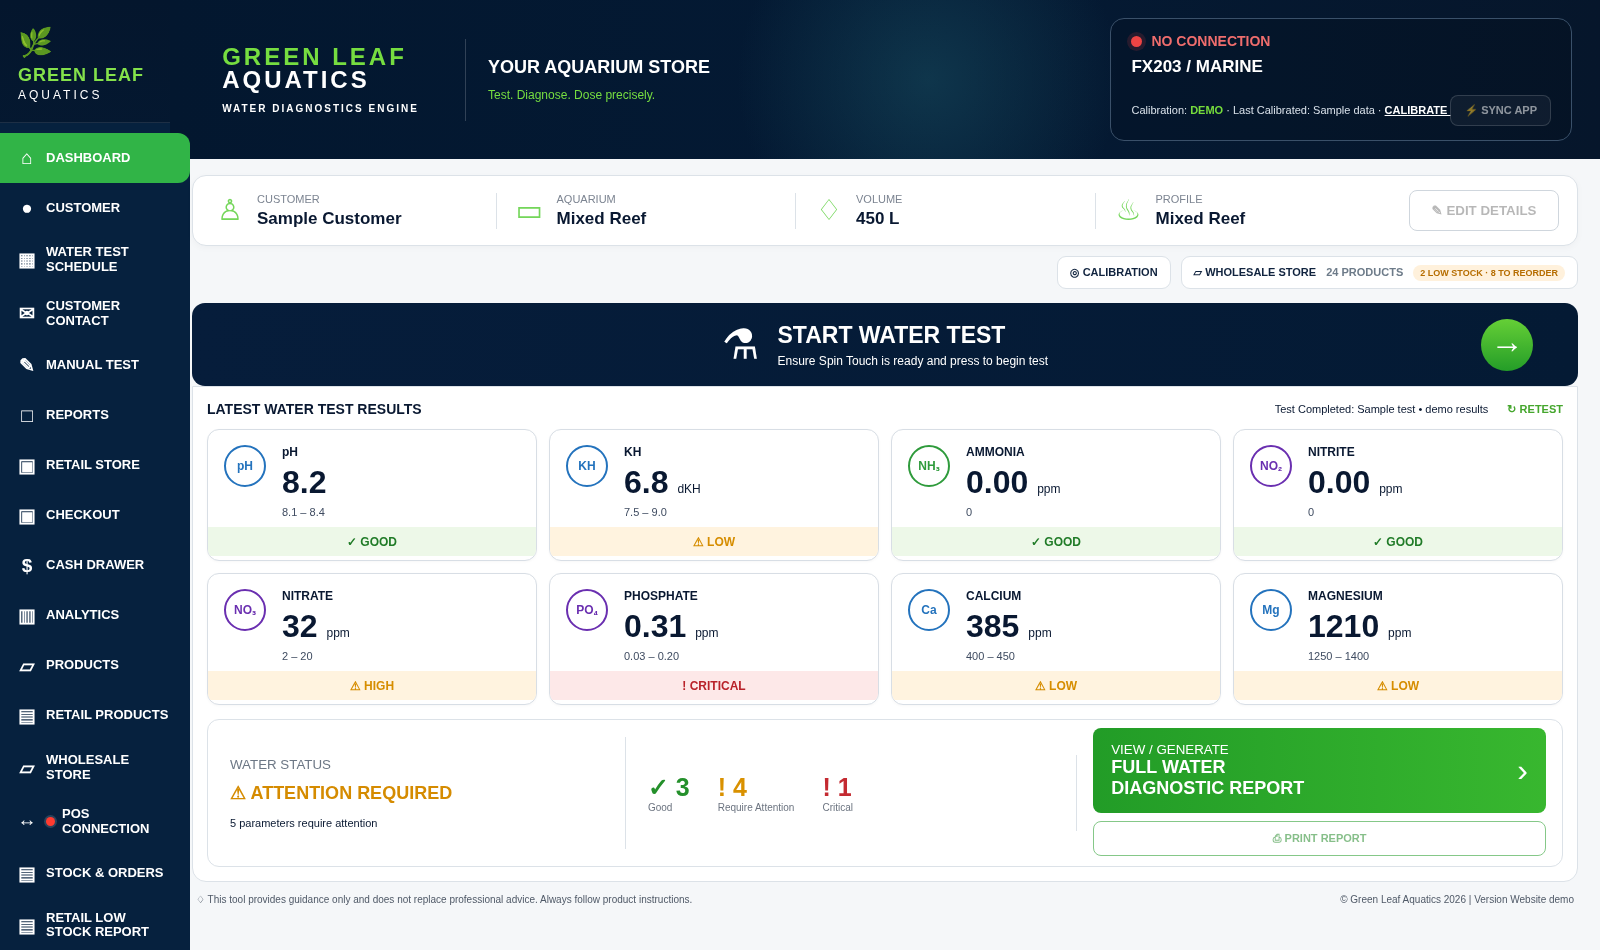Click the red No Connection status dot

pyautogui.click(x=1136, y=41)
